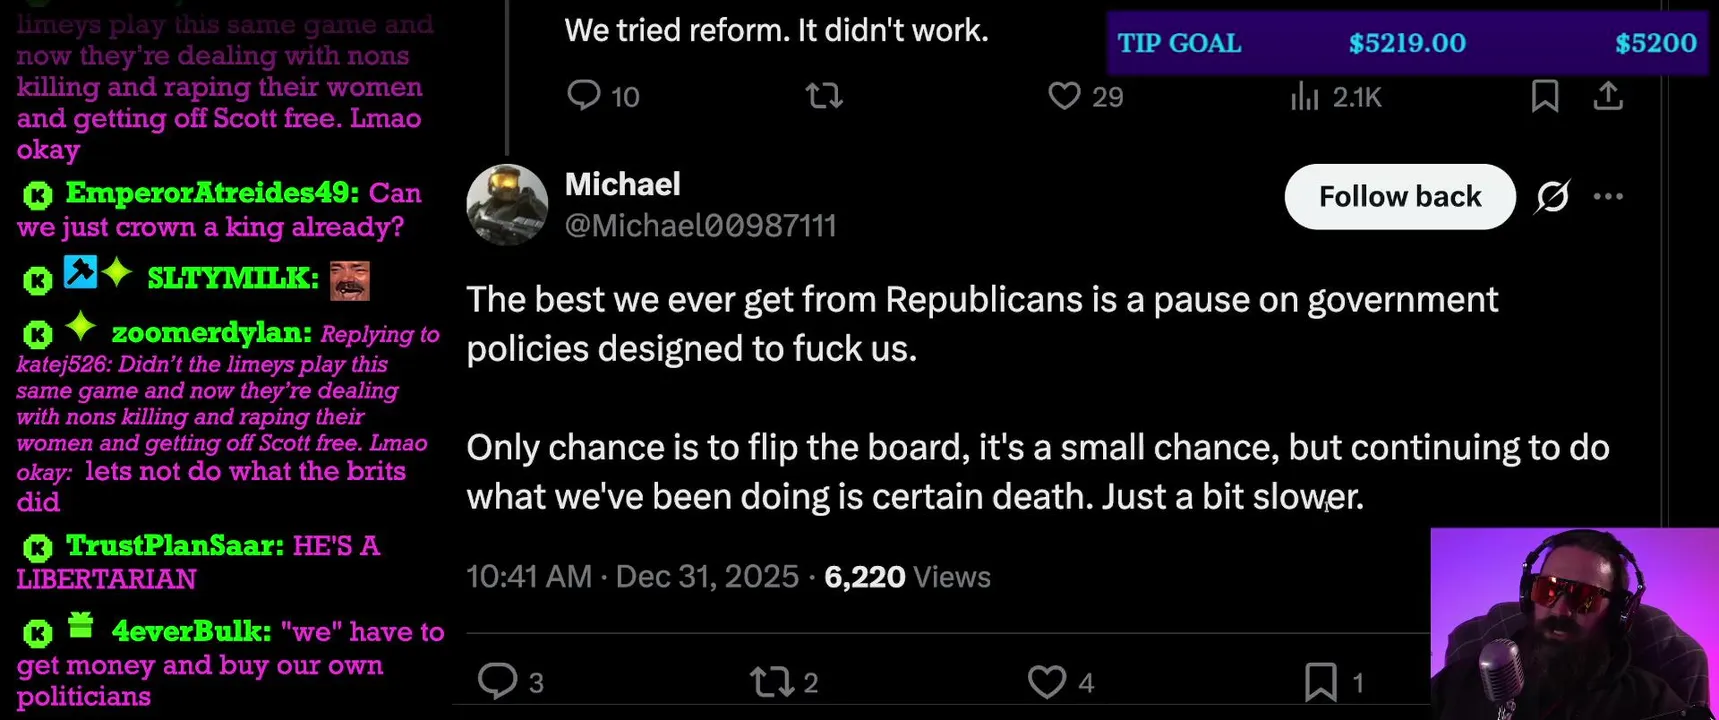Viewport: 1719px width, 720px height.
Task: Click the TIP GOAL progress bar
Action: pyautogui.click(x=1406, y=43)
